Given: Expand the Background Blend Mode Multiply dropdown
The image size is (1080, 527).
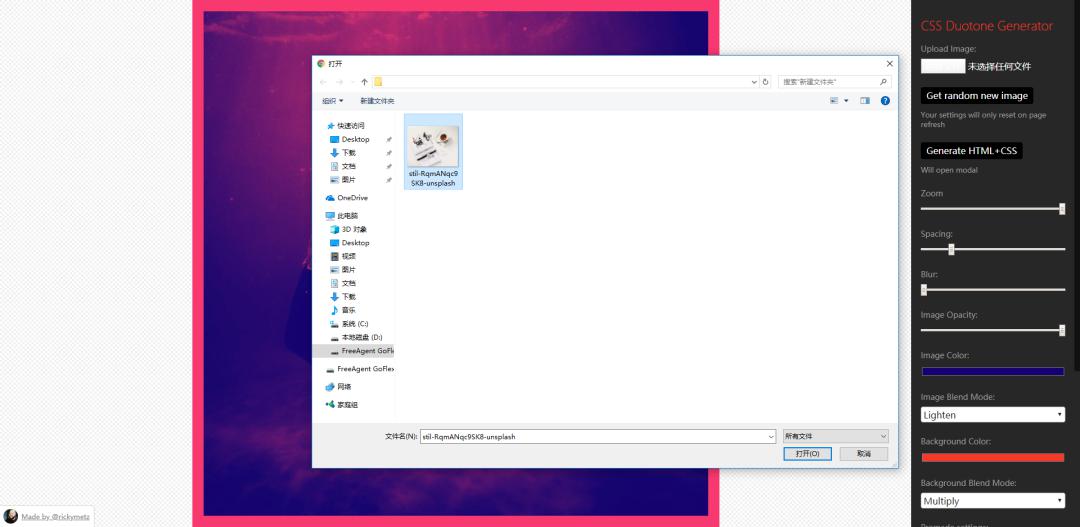Looking at the screenshot, I should (x=993, y=501).
